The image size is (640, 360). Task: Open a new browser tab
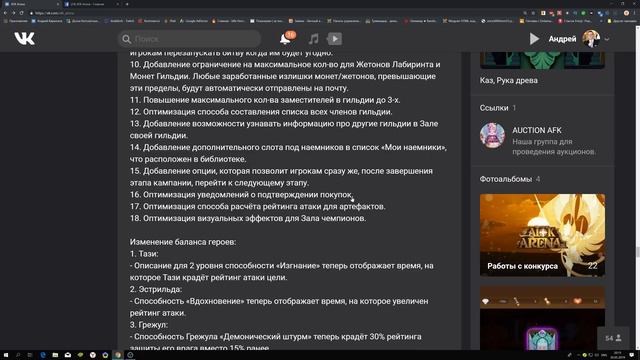pos(127,4)
